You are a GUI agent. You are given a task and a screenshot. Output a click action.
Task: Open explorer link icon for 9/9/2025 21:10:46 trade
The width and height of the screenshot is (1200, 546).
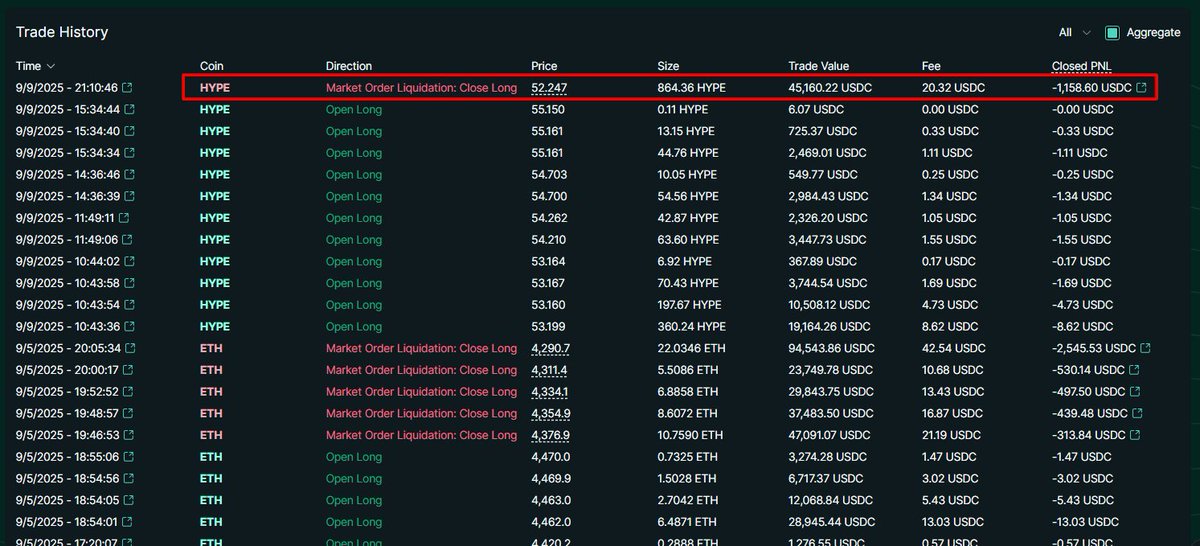[x=128, y=88]
